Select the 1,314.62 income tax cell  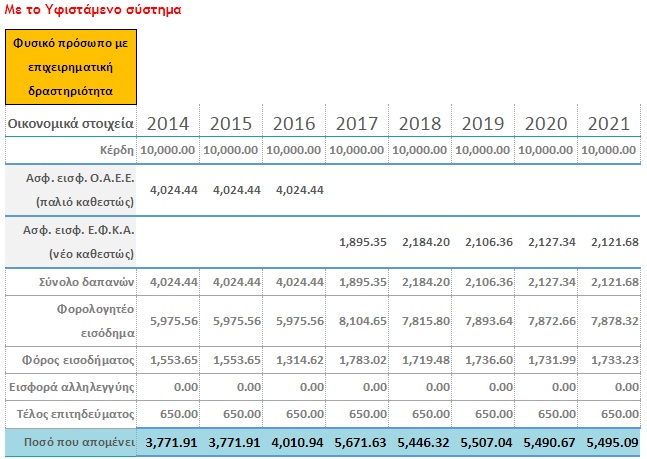point(300,360)
